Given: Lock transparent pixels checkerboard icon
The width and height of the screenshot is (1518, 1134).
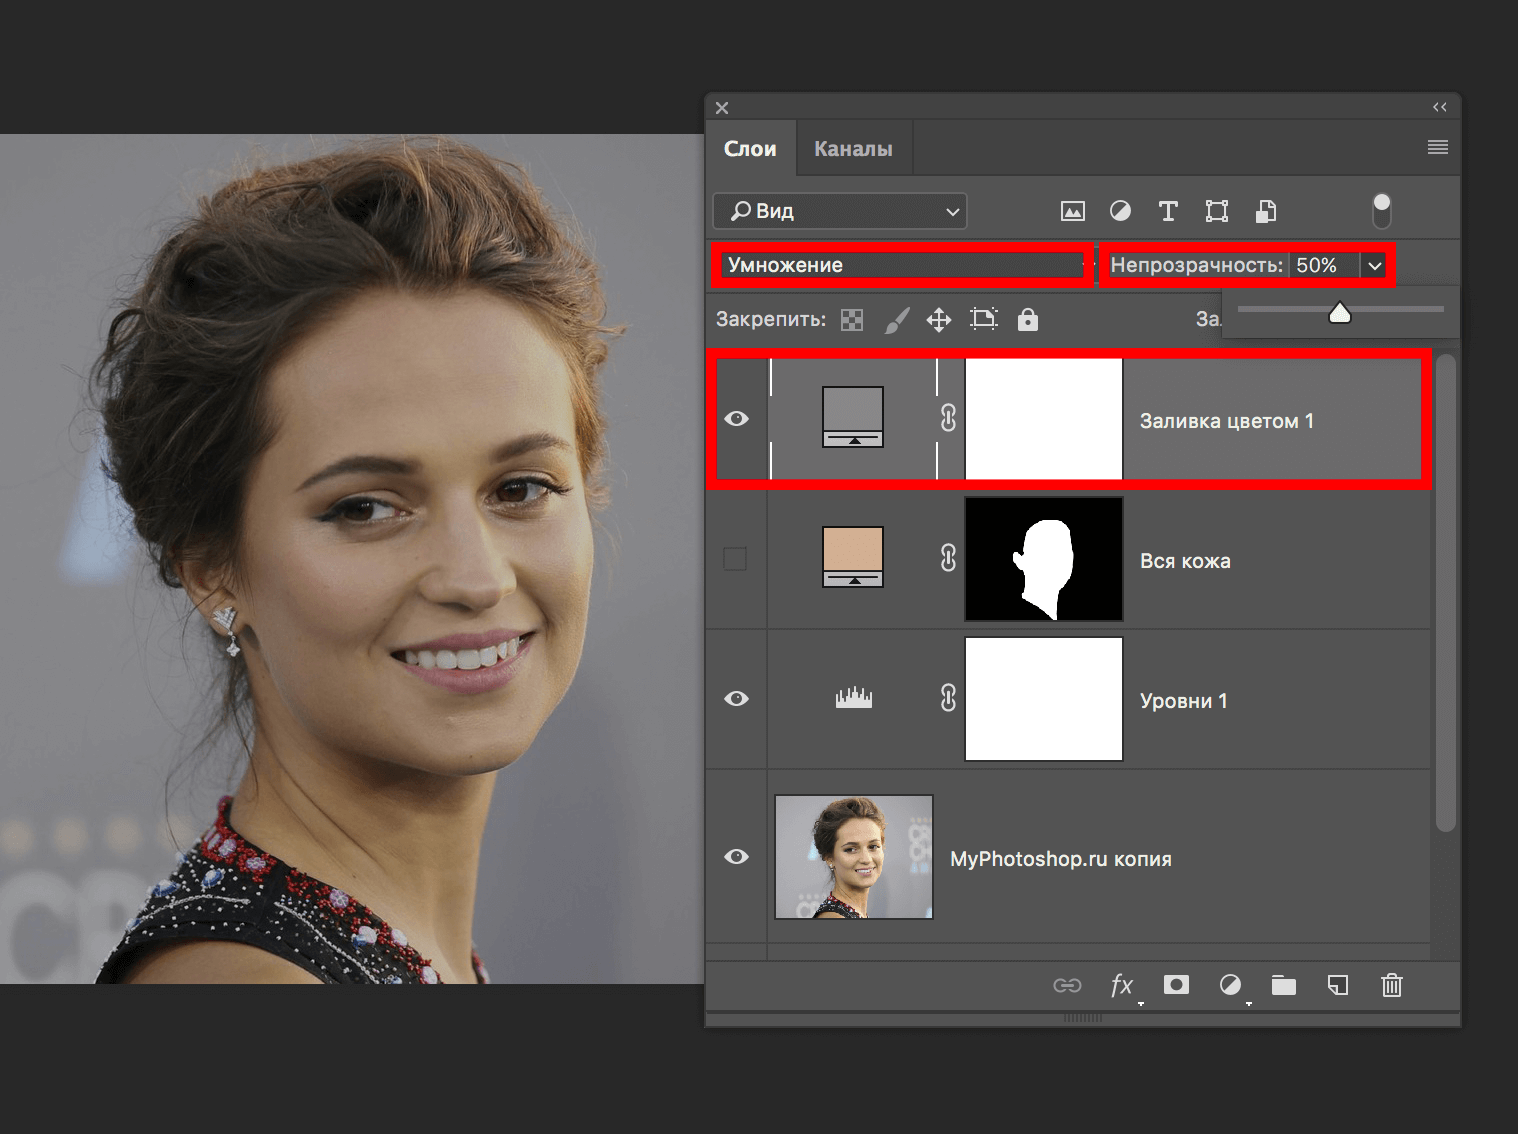Looking at the screenshot, I should 852,320.
